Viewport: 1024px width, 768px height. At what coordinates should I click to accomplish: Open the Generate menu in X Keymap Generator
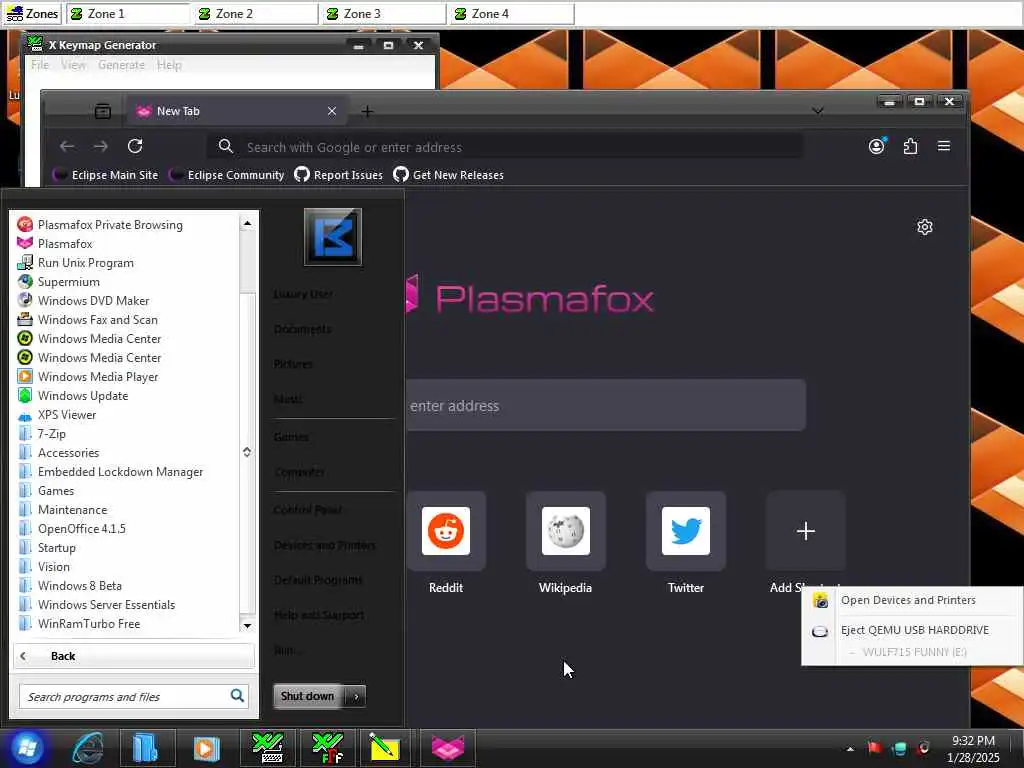(121, 65)
